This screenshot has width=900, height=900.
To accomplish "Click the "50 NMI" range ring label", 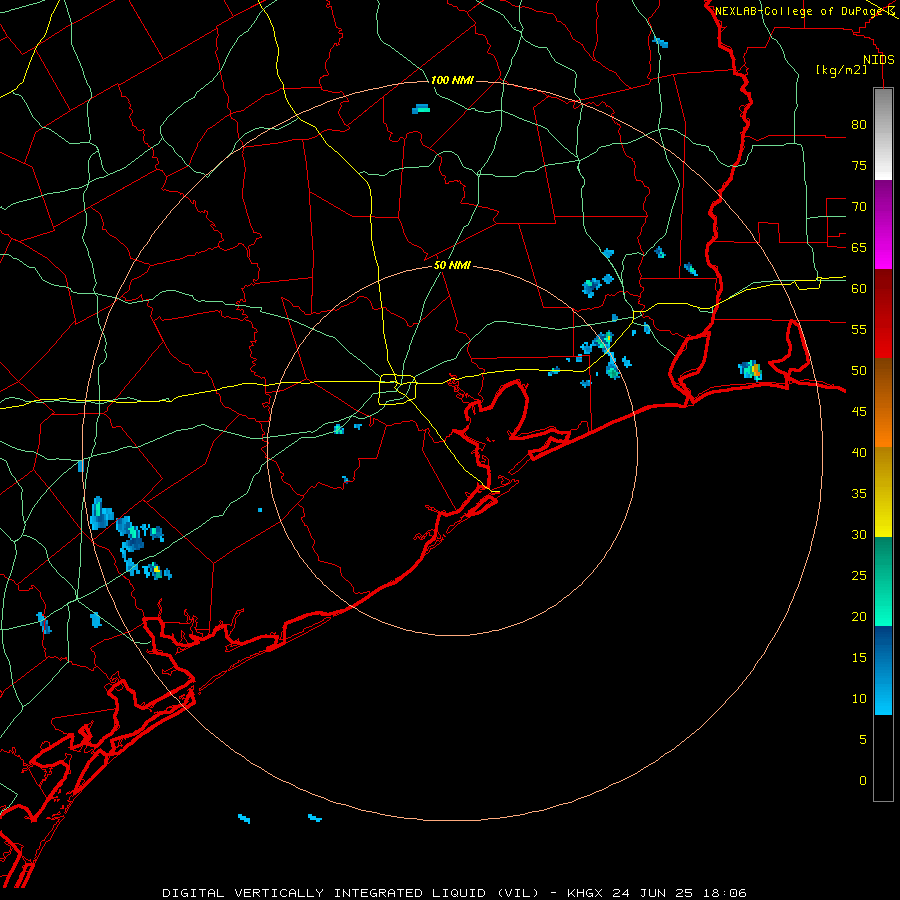I will pos(452,265).
